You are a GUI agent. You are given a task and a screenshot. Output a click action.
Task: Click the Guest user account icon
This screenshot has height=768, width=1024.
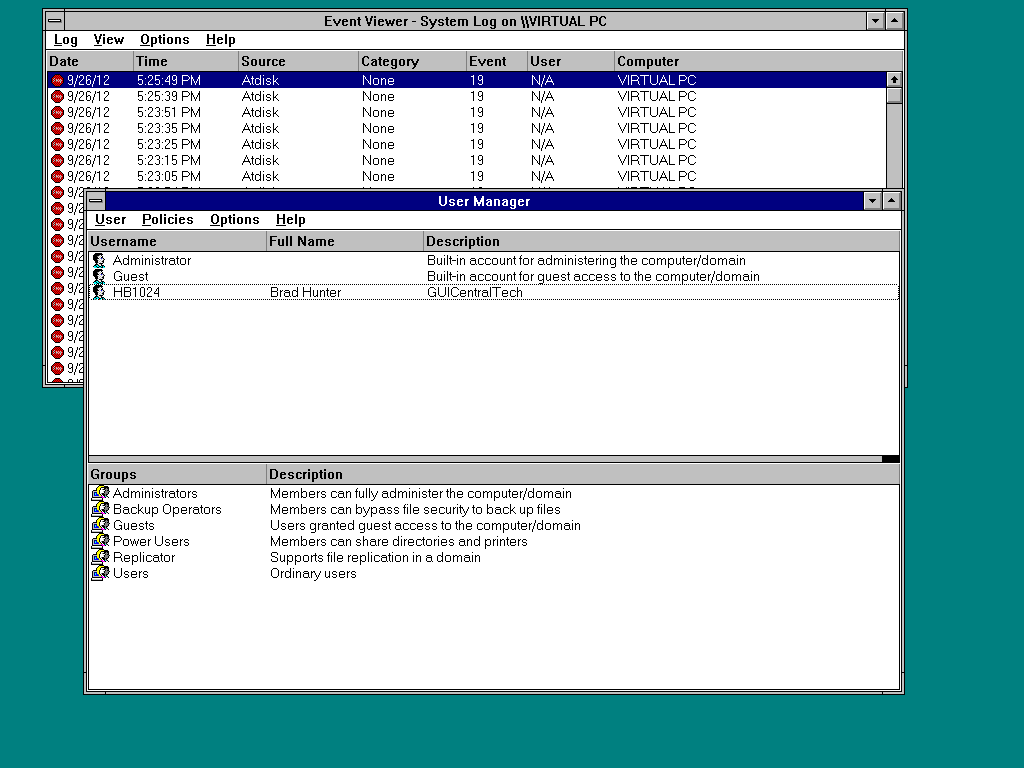(99, 276)
